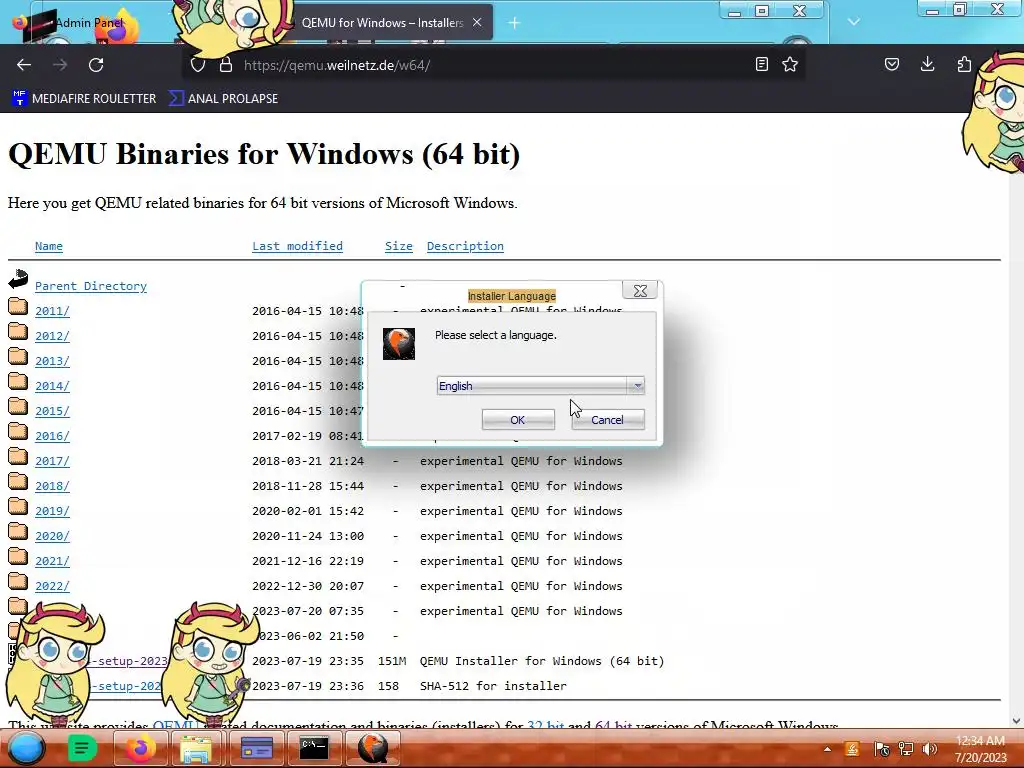Open the network tray icon
The height and width of the screenshot is (768, 1024).
tap(906, 749)
